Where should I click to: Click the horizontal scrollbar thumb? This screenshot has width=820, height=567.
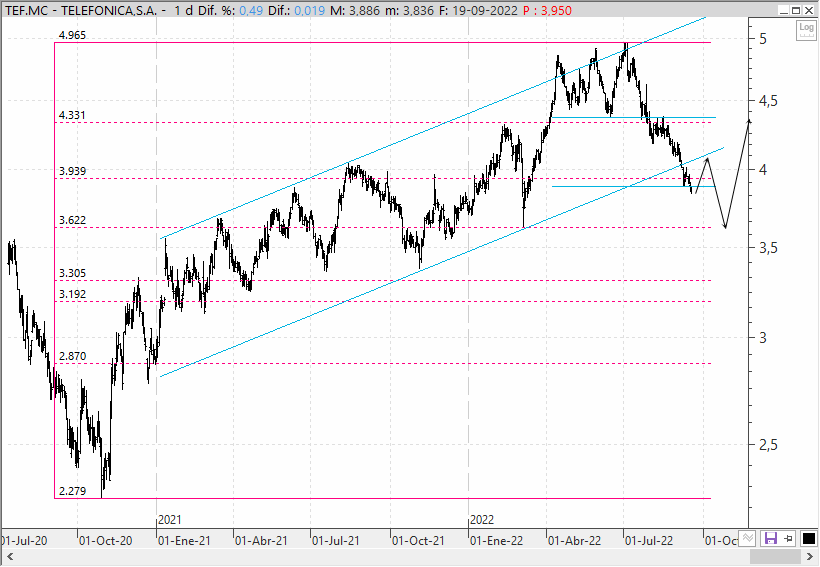[775, 557]
